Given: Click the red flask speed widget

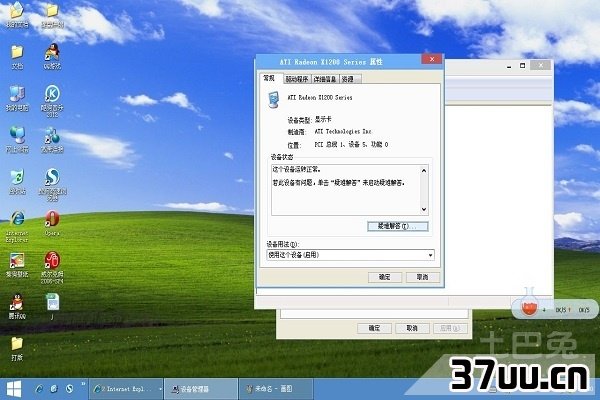Looking at the screenshot, I should click(x=529, y=306).
